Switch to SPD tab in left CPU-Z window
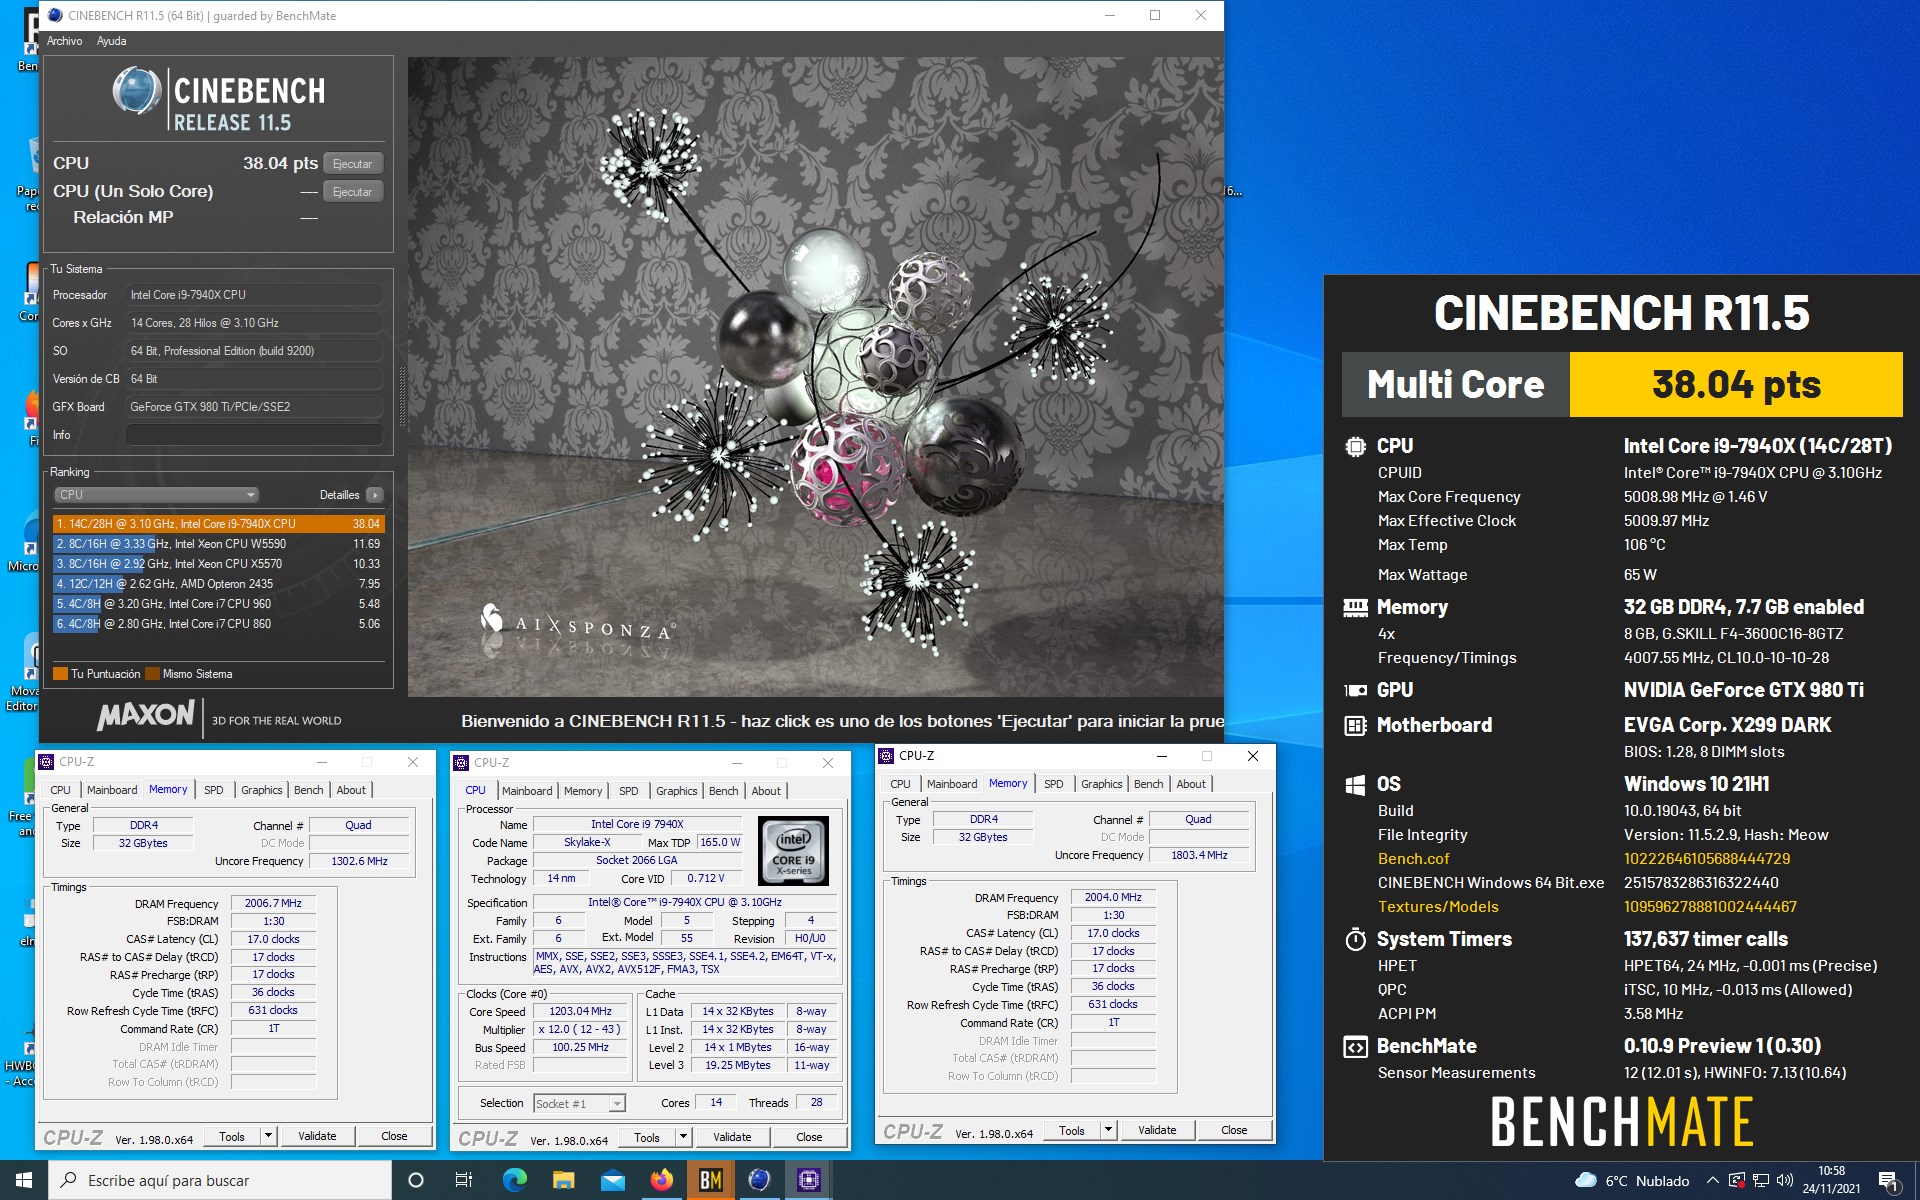Screen dimensions: 1920x1200 214,790
